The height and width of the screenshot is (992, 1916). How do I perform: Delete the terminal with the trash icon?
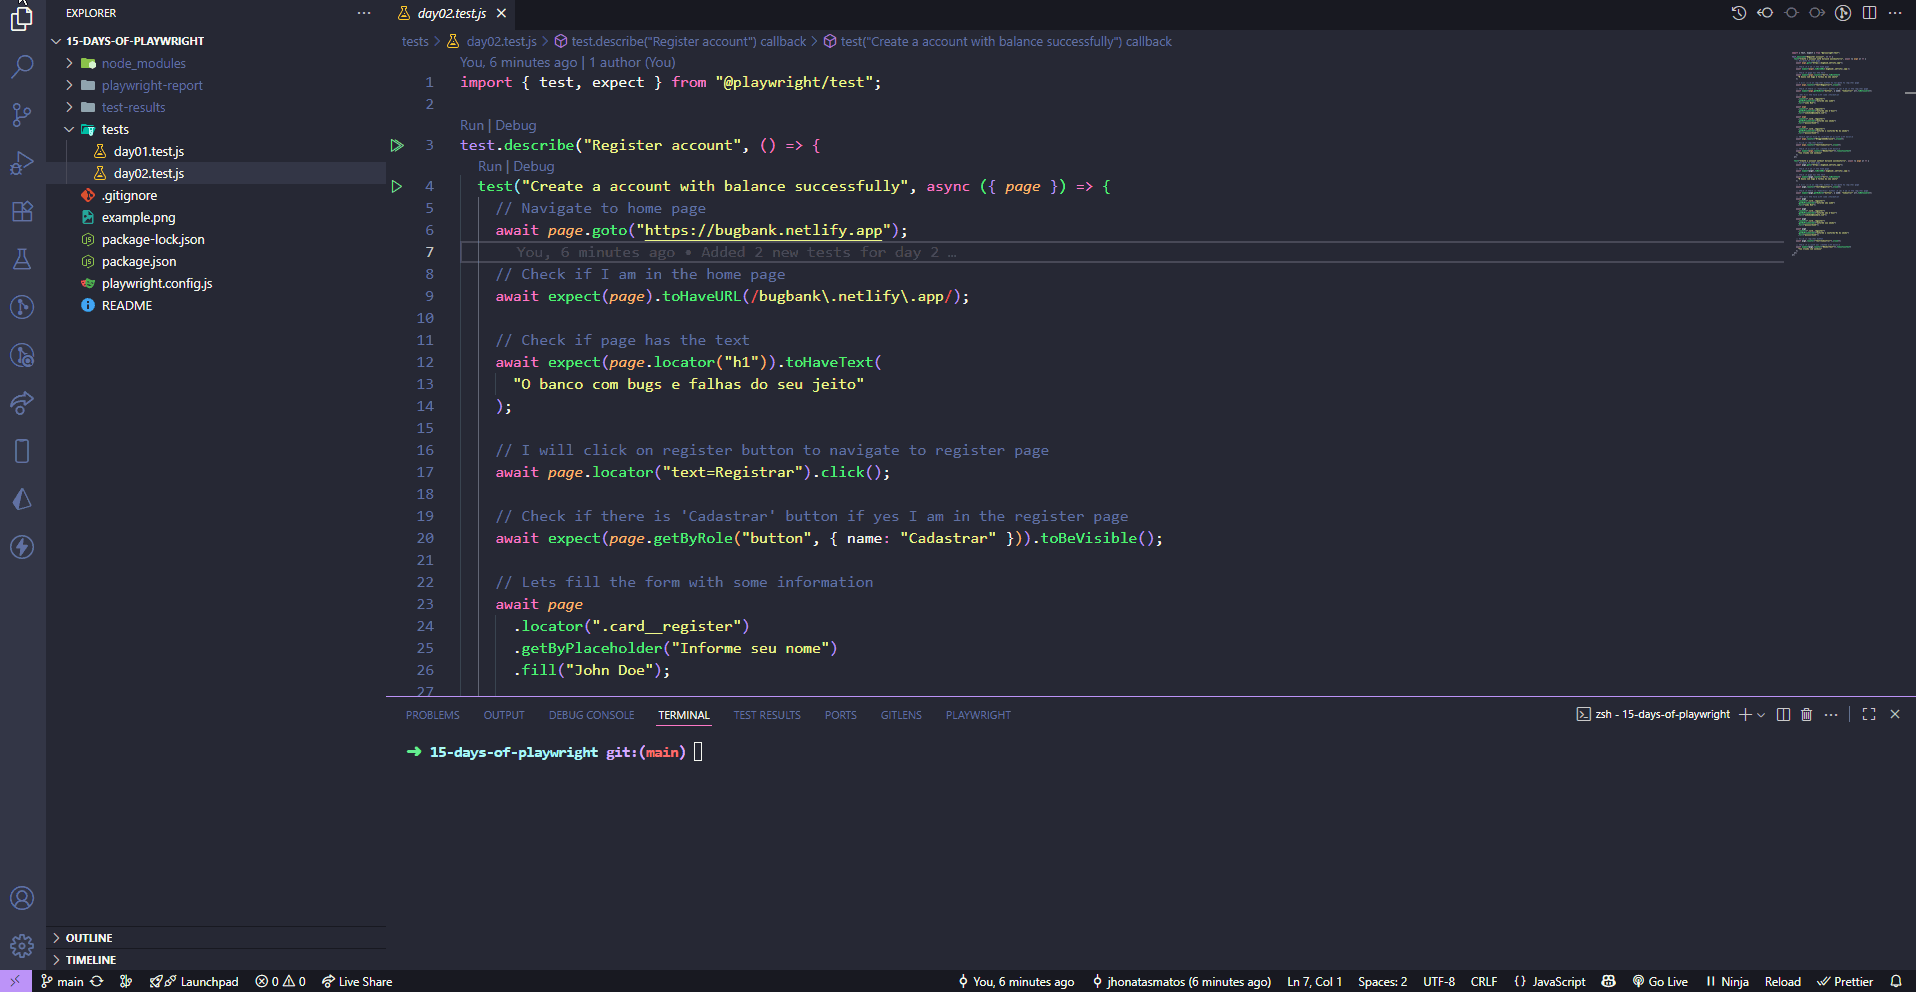click(x=1806, y=715)
